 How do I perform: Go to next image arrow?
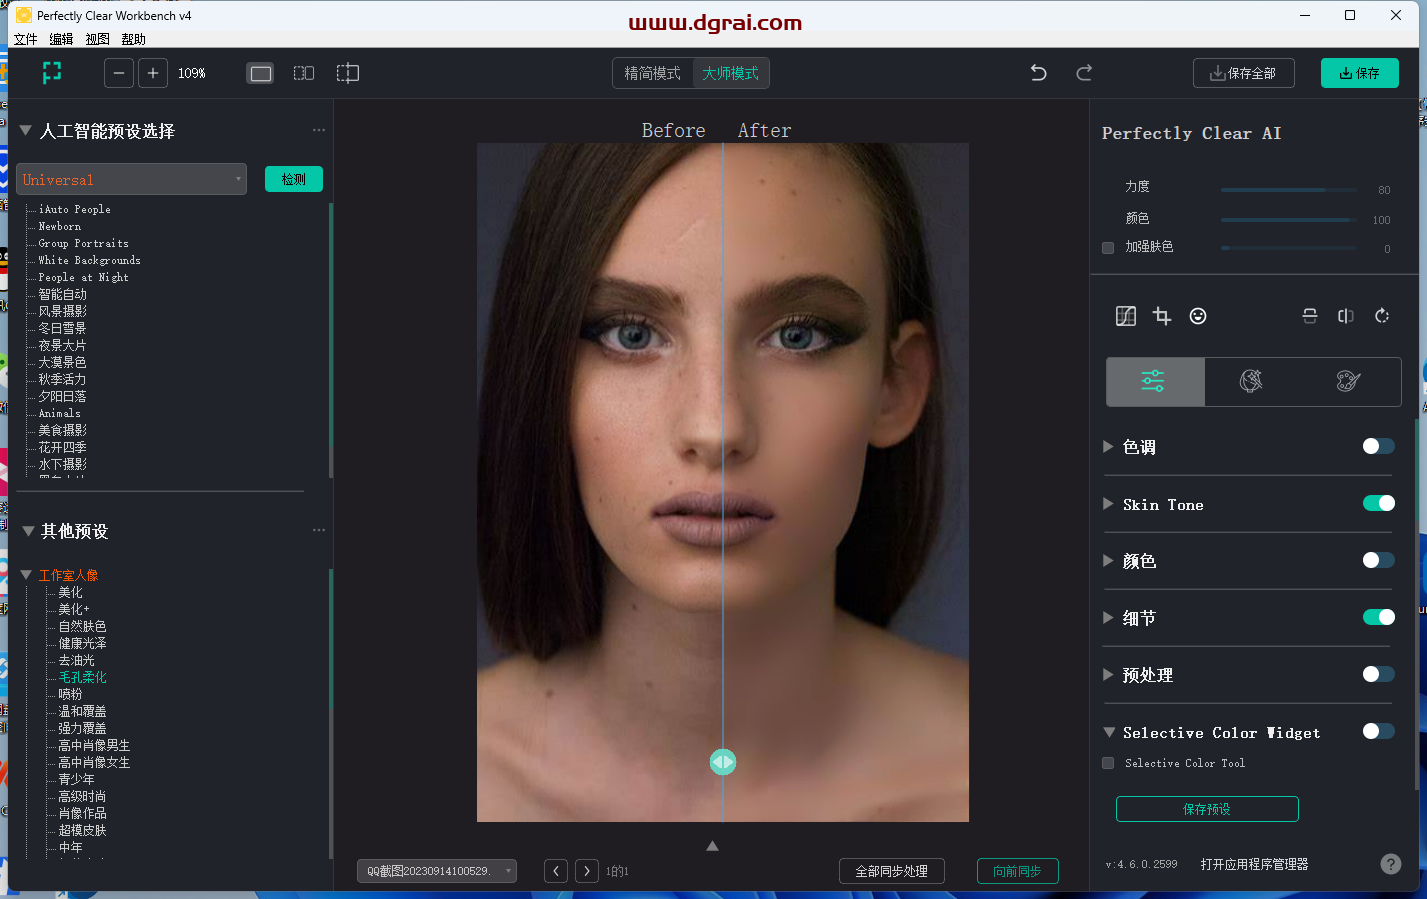coord(587,871)
